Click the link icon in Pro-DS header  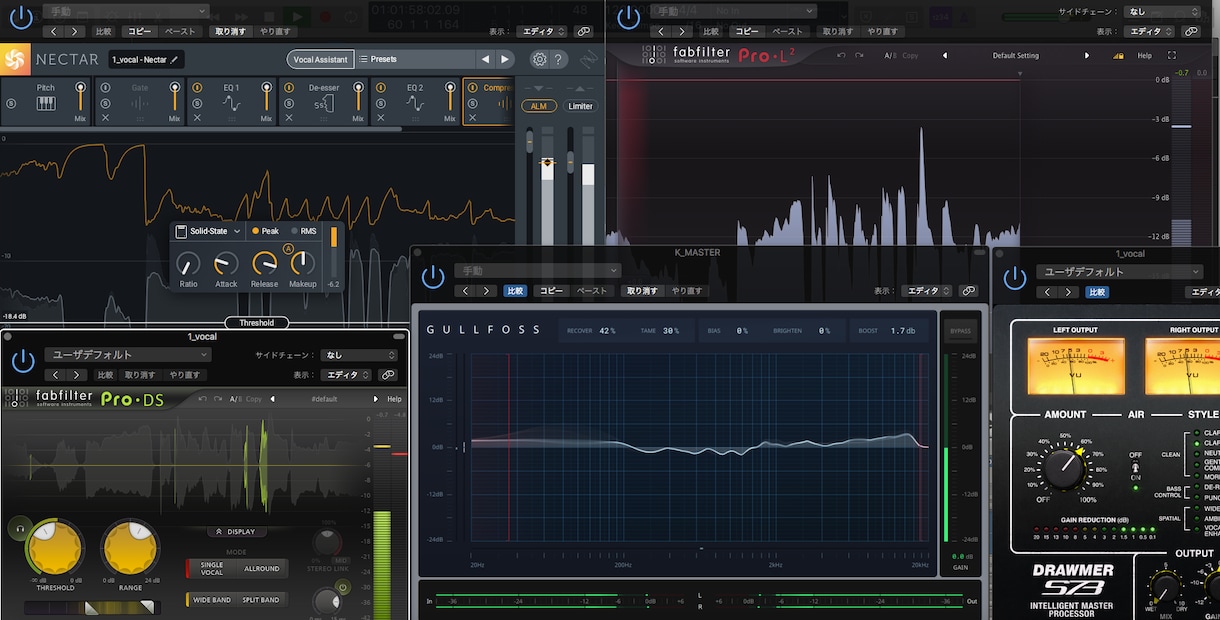coord(388,375)
